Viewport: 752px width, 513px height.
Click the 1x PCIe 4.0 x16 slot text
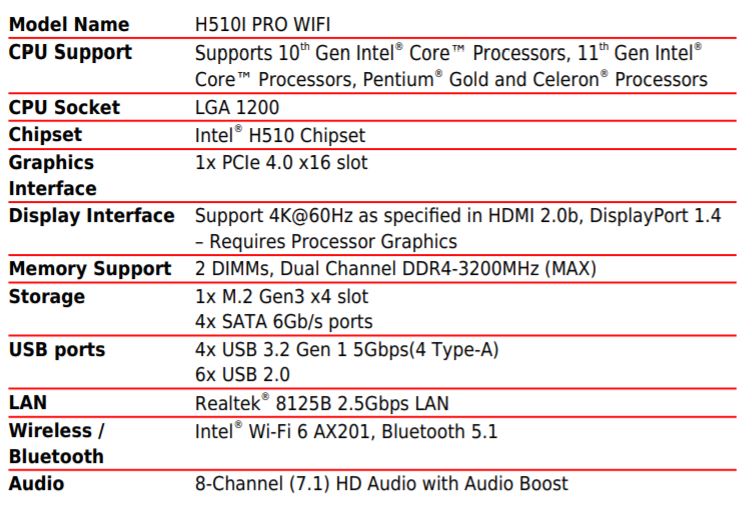coord(281,162)
